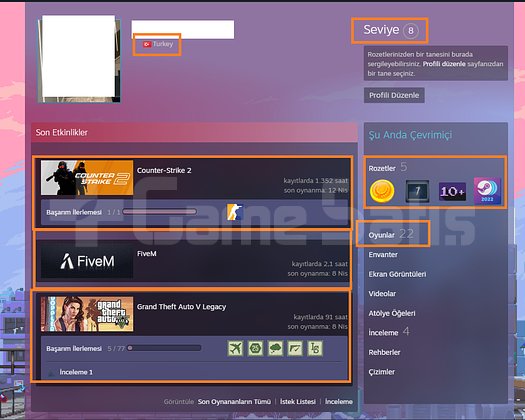Click the Turkey flag icon
This screenshot has width=525, height=420.
click(x=147, y=44)
